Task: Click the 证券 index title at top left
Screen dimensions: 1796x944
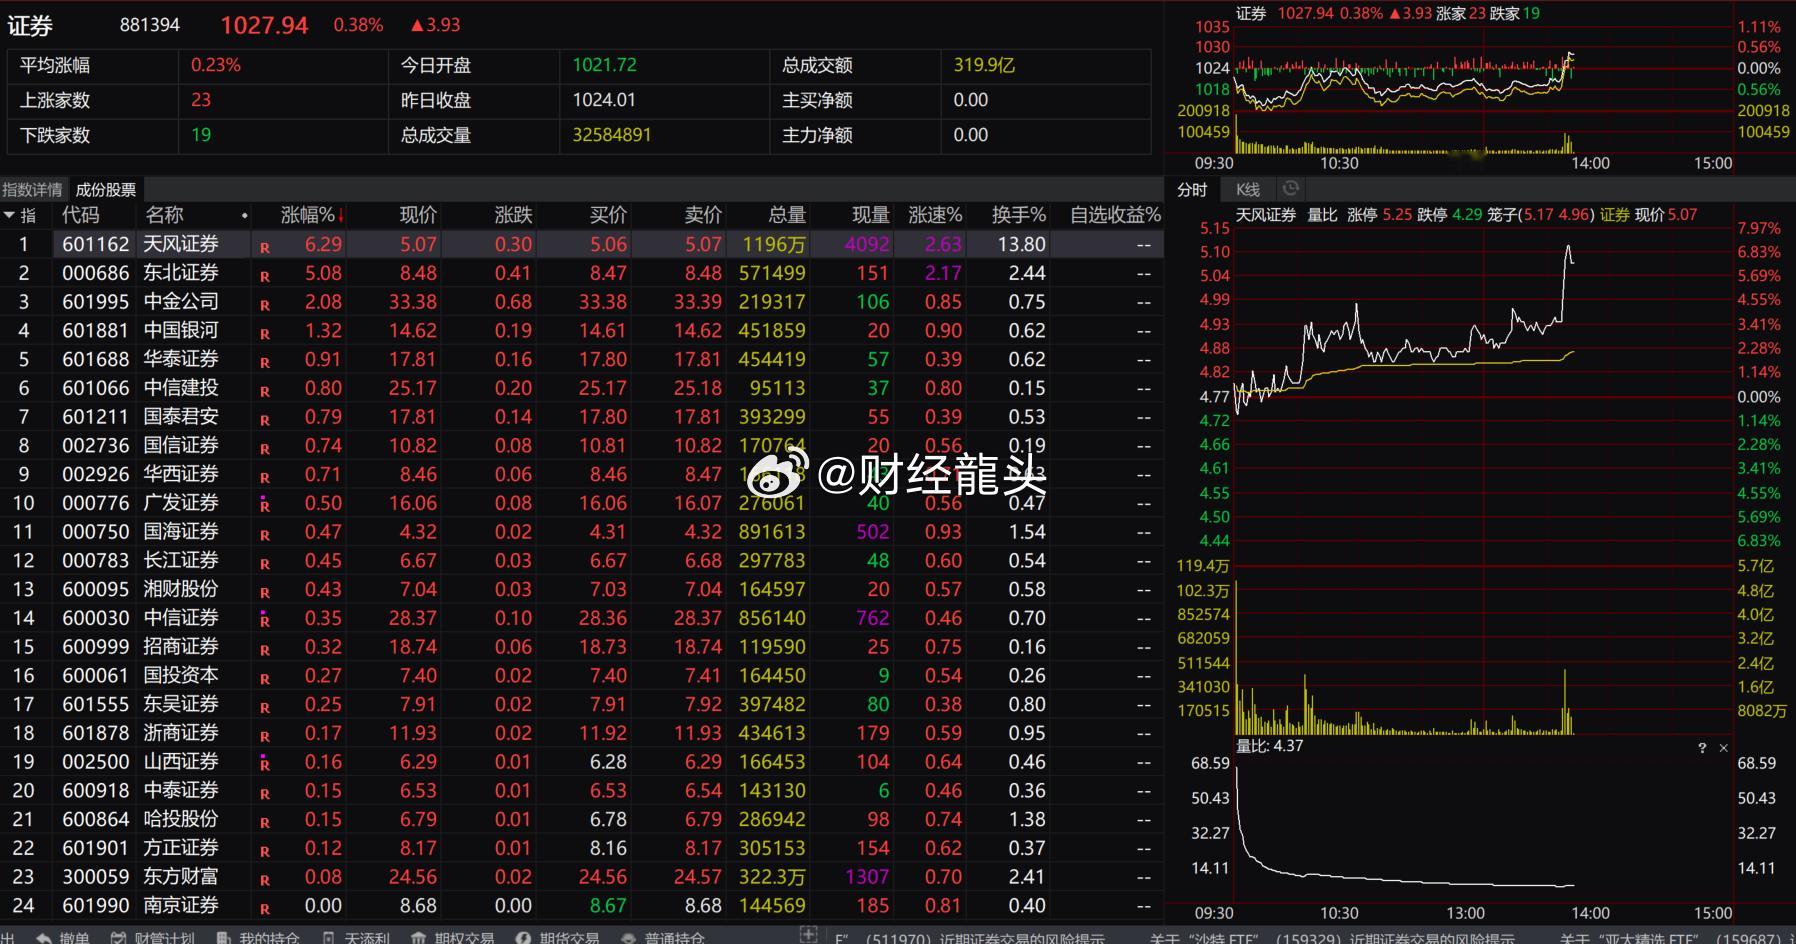Action: tap(30, 26)
